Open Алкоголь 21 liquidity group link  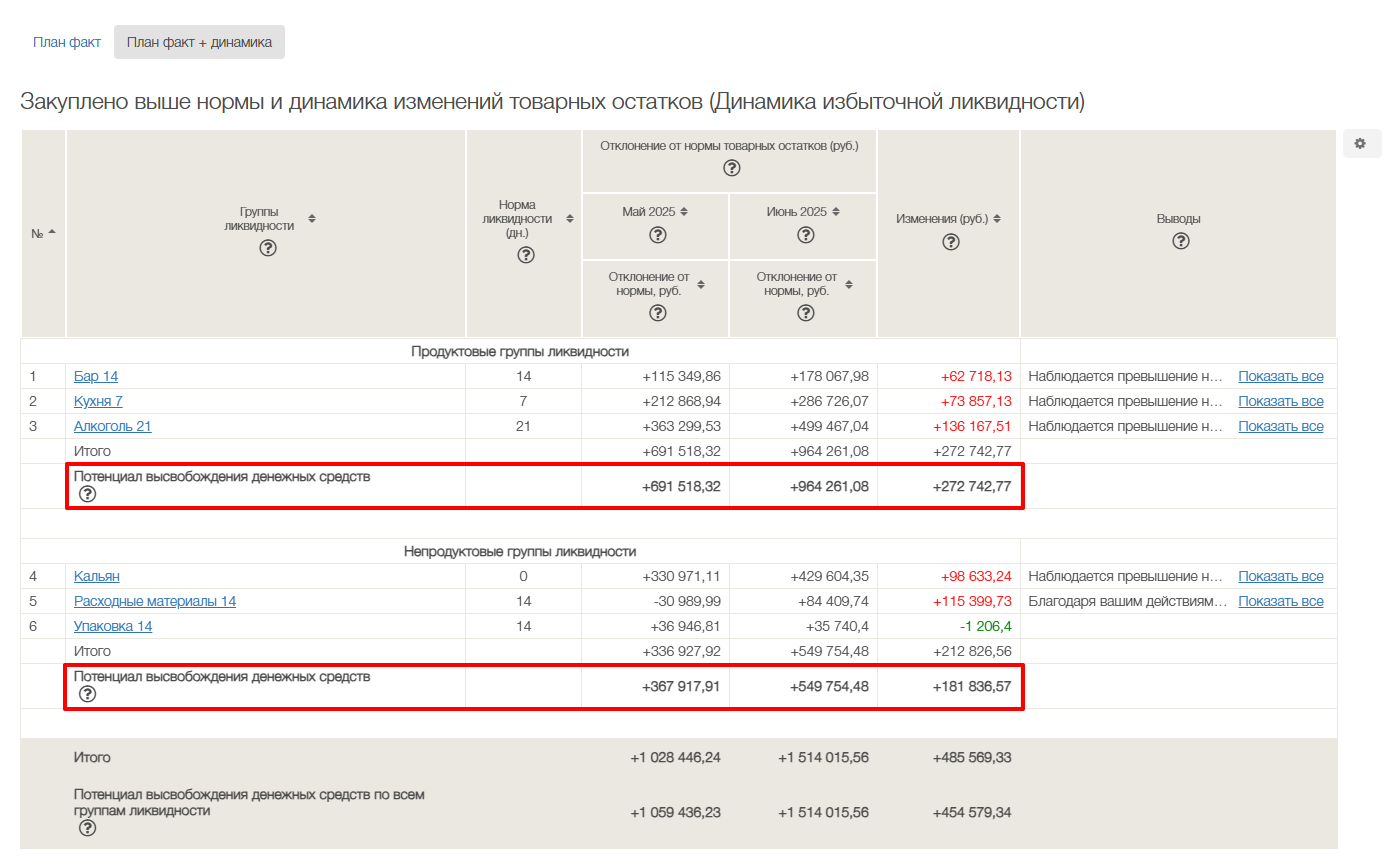pos(112,427)
